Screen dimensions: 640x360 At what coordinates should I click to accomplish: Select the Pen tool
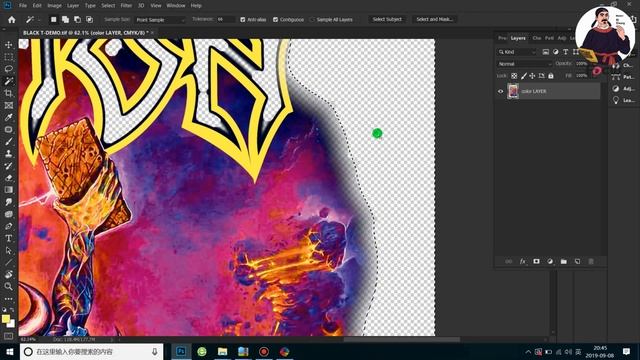(x=9, y=226)
